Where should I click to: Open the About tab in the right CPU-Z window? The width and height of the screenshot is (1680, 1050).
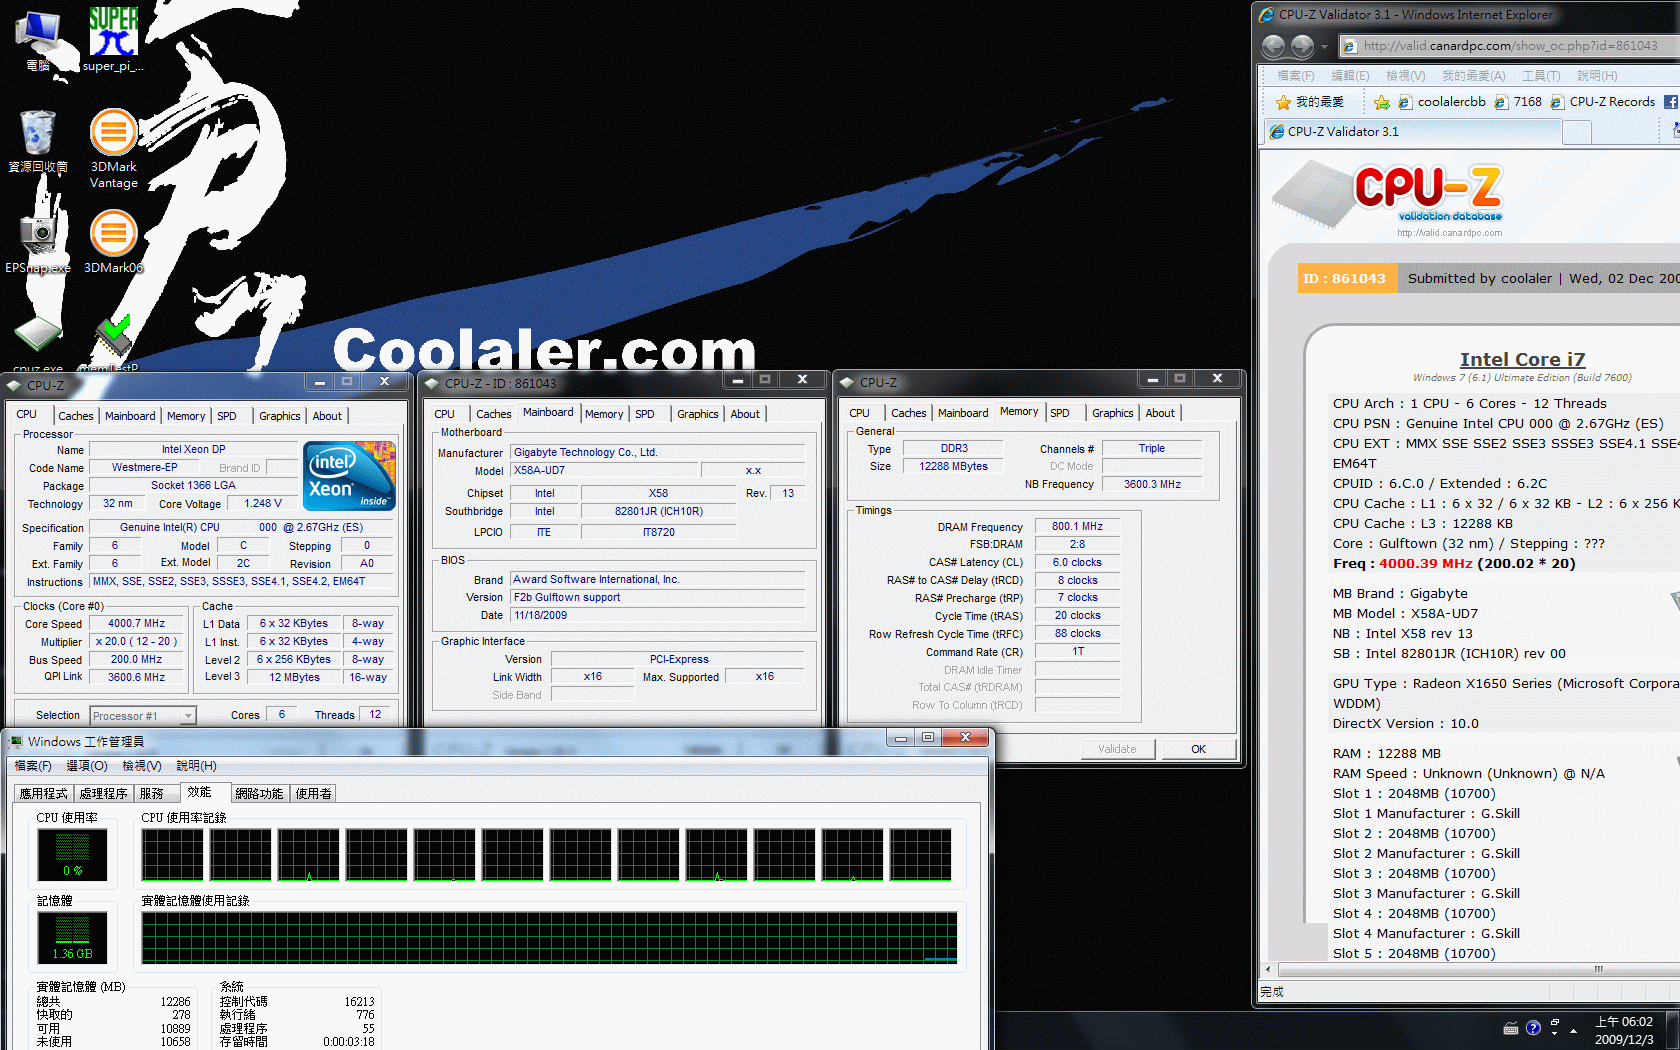[1160, 413]
